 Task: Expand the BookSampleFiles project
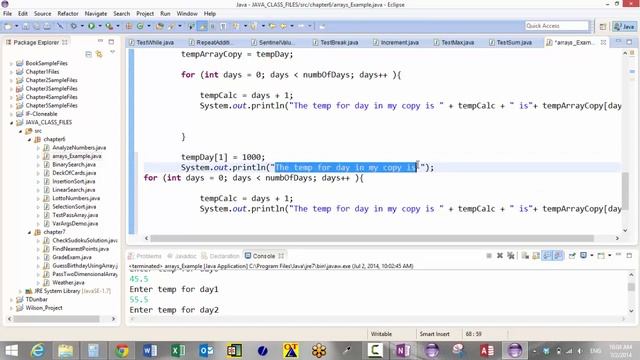(11, 63)
